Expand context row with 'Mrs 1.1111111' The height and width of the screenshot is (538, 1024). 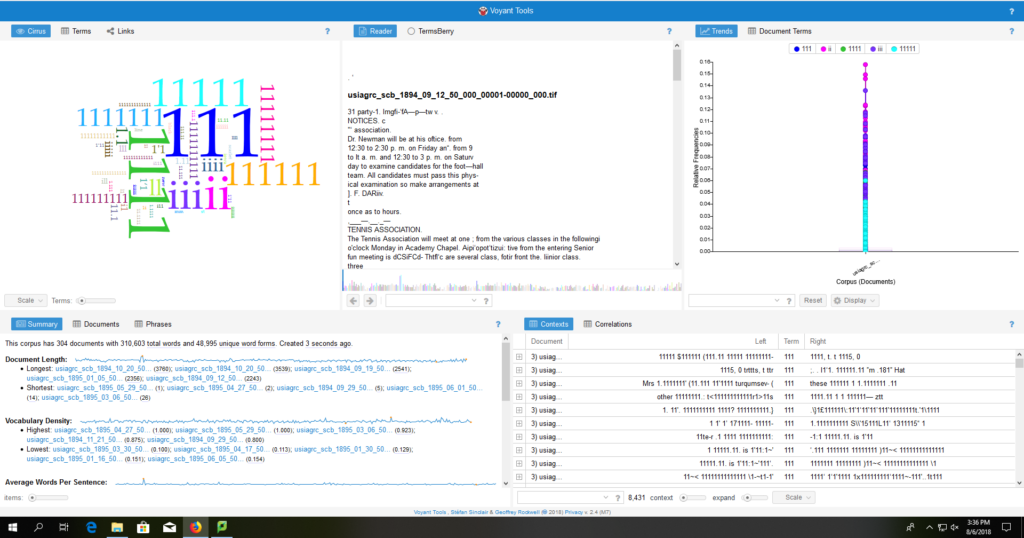click(x=519, y=384)
